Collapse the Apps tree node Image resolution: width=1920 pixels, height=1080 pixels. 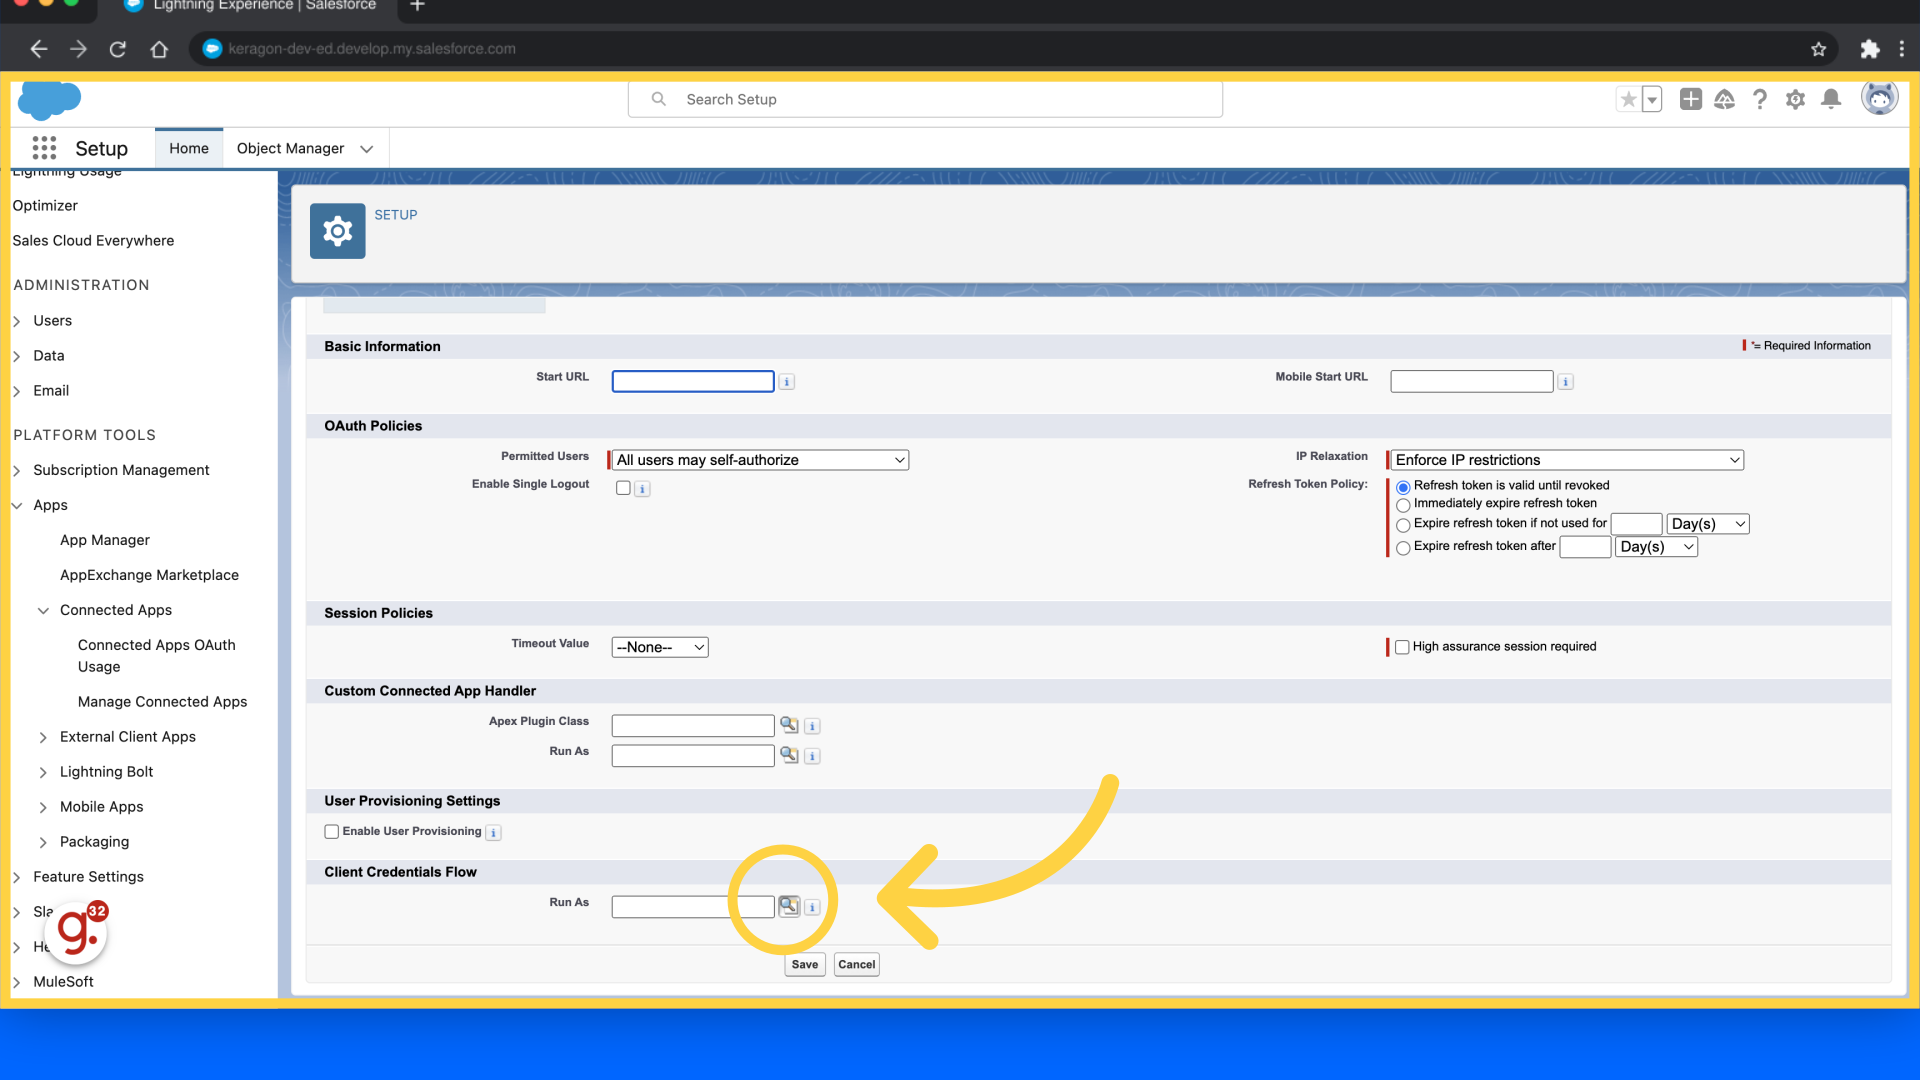coord(17,506)
